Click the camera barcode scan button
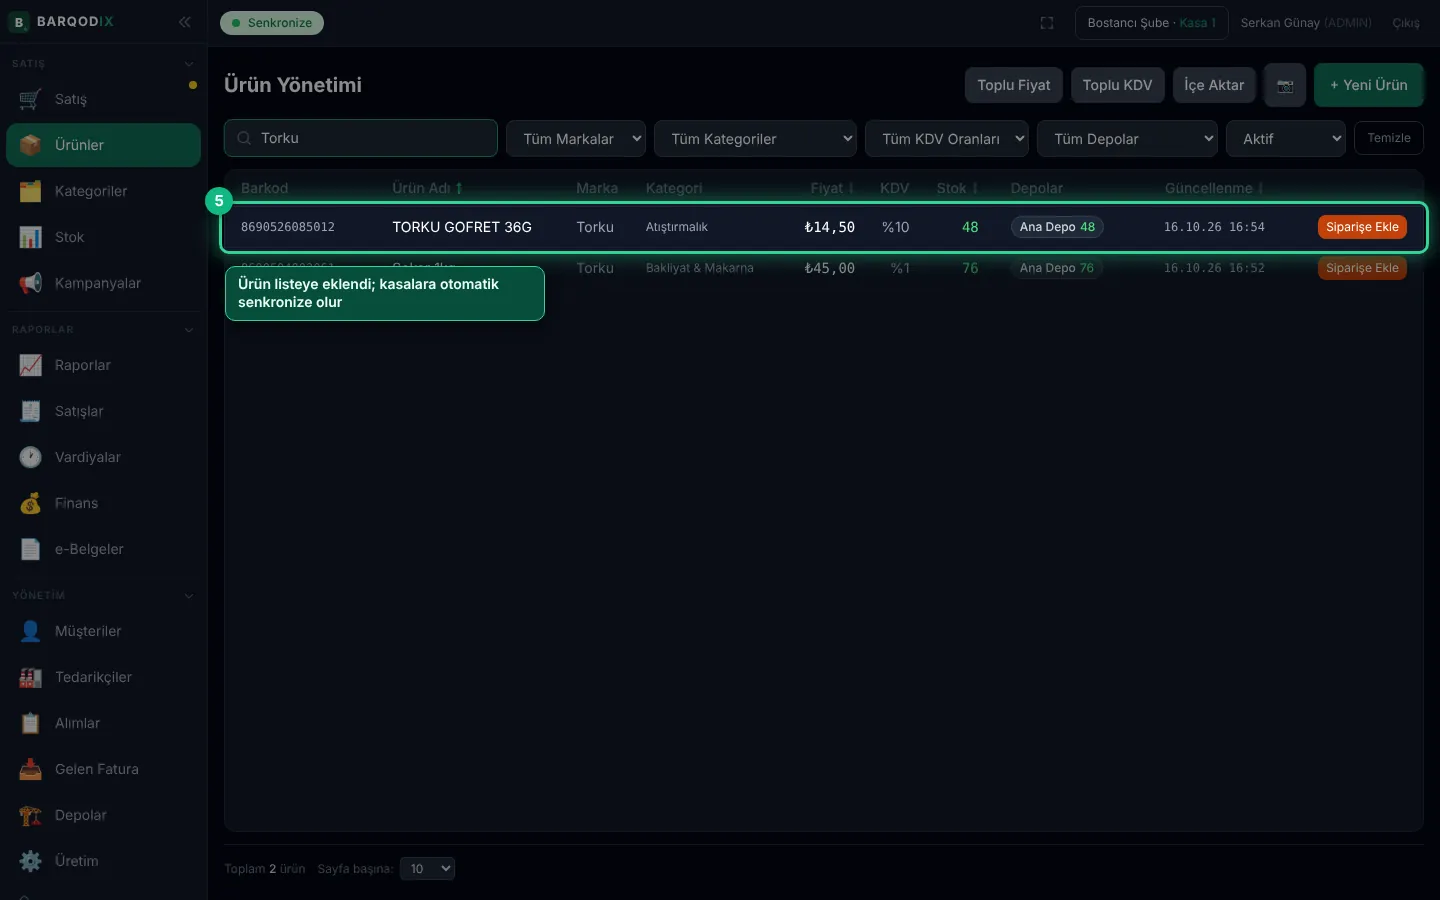This screenshot has height=900, width=1440. click(x=1285, y=85)
